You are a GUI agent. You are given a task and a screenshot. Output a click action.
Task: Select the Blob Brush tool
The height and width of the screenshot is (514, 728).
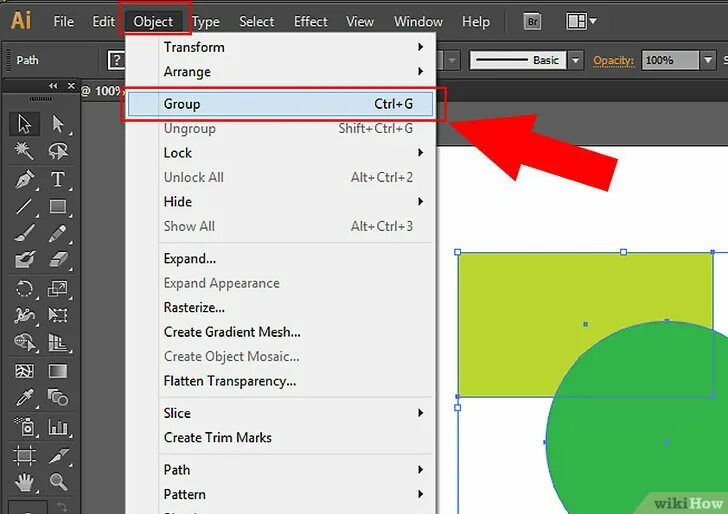pyautogui.click(x=24, y=260)
